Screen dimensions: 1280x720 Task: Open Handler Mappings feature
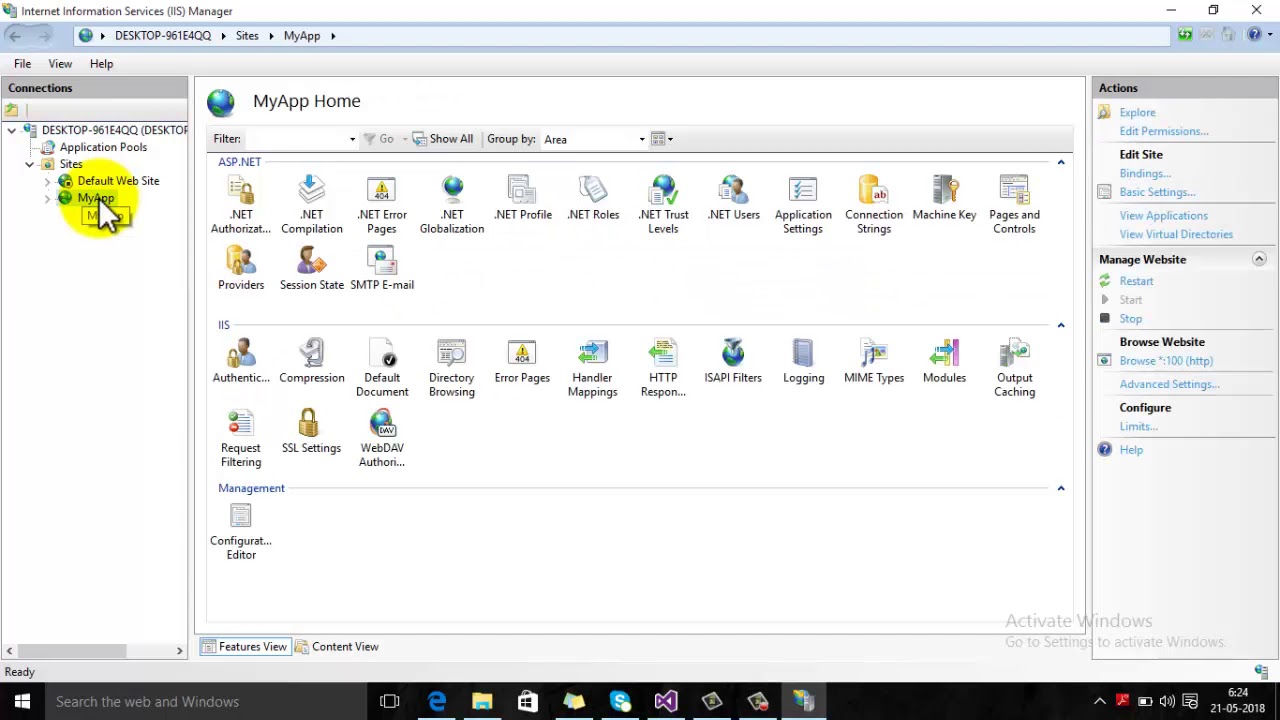point(592,368)
